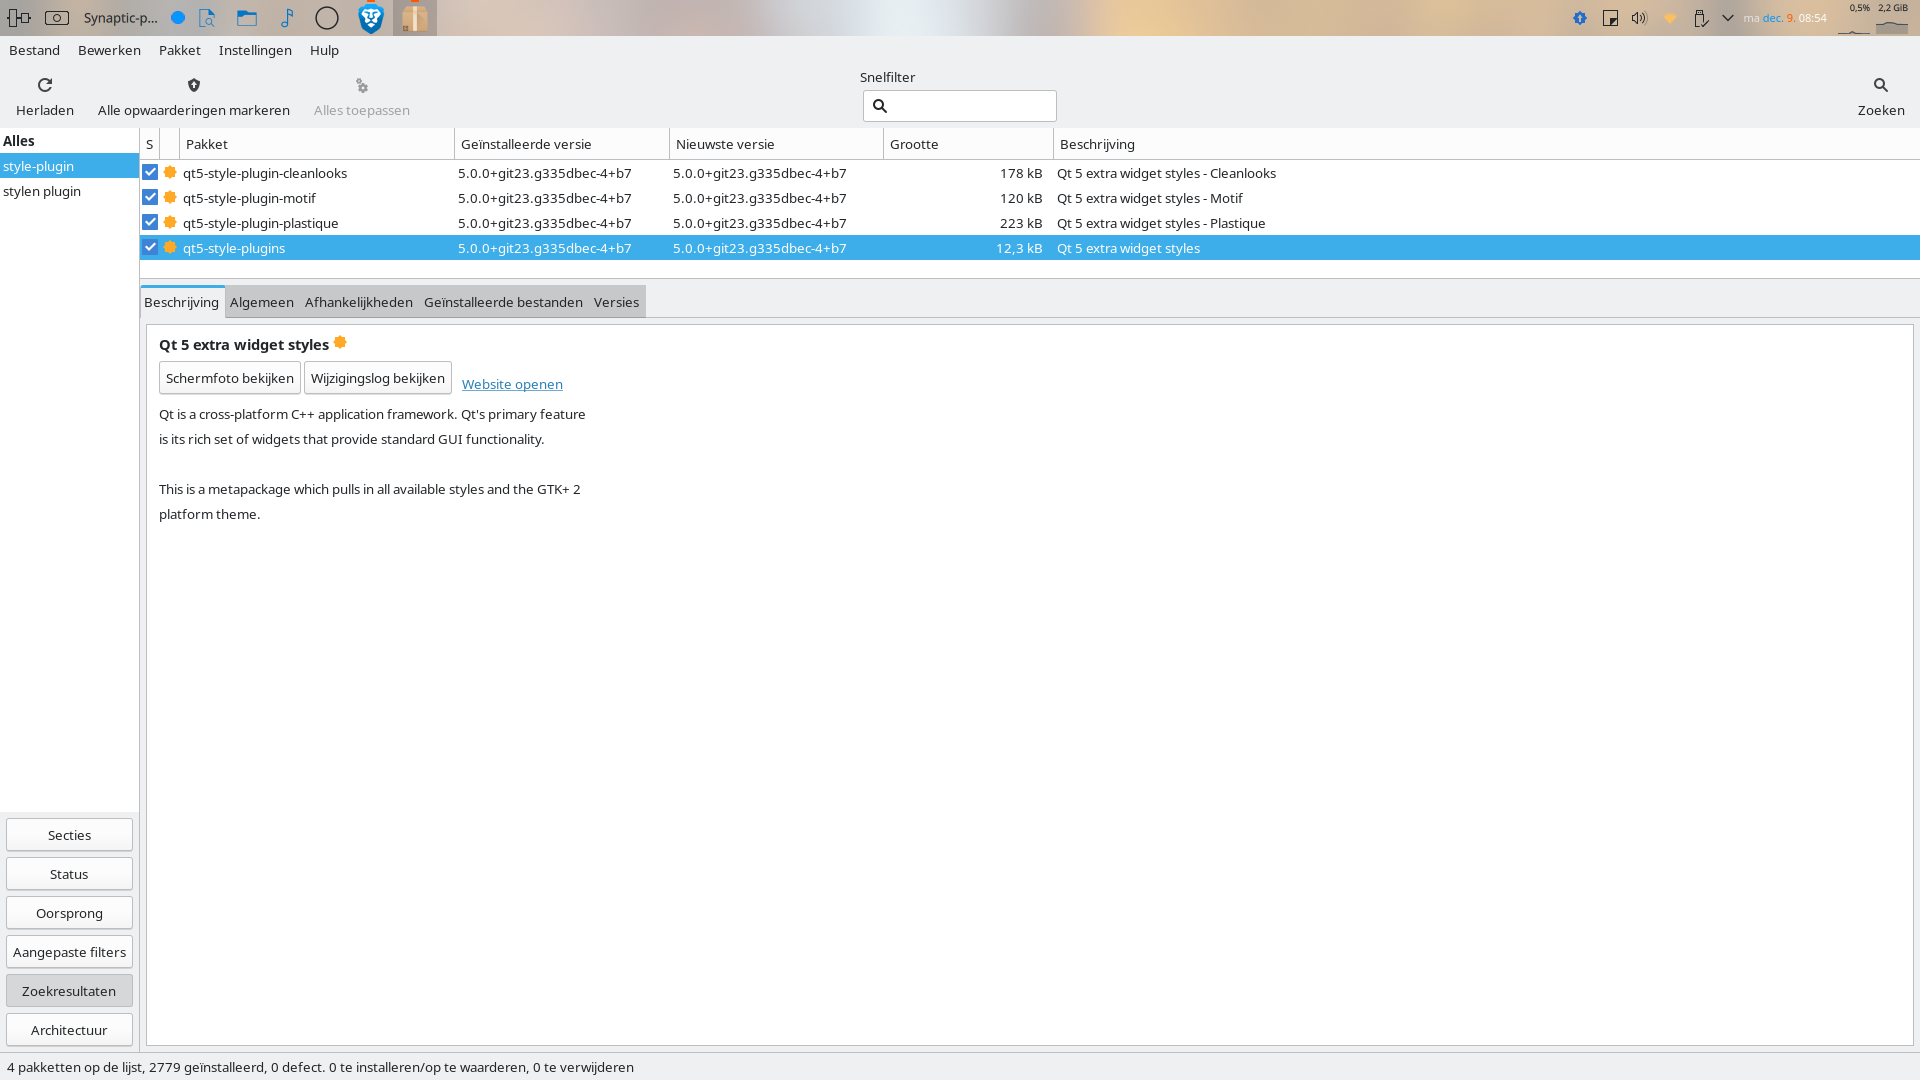This screenshot has width=1920, height=1080.
Task: Click the blue dot icon in the panel
Action: pos(178,18)
